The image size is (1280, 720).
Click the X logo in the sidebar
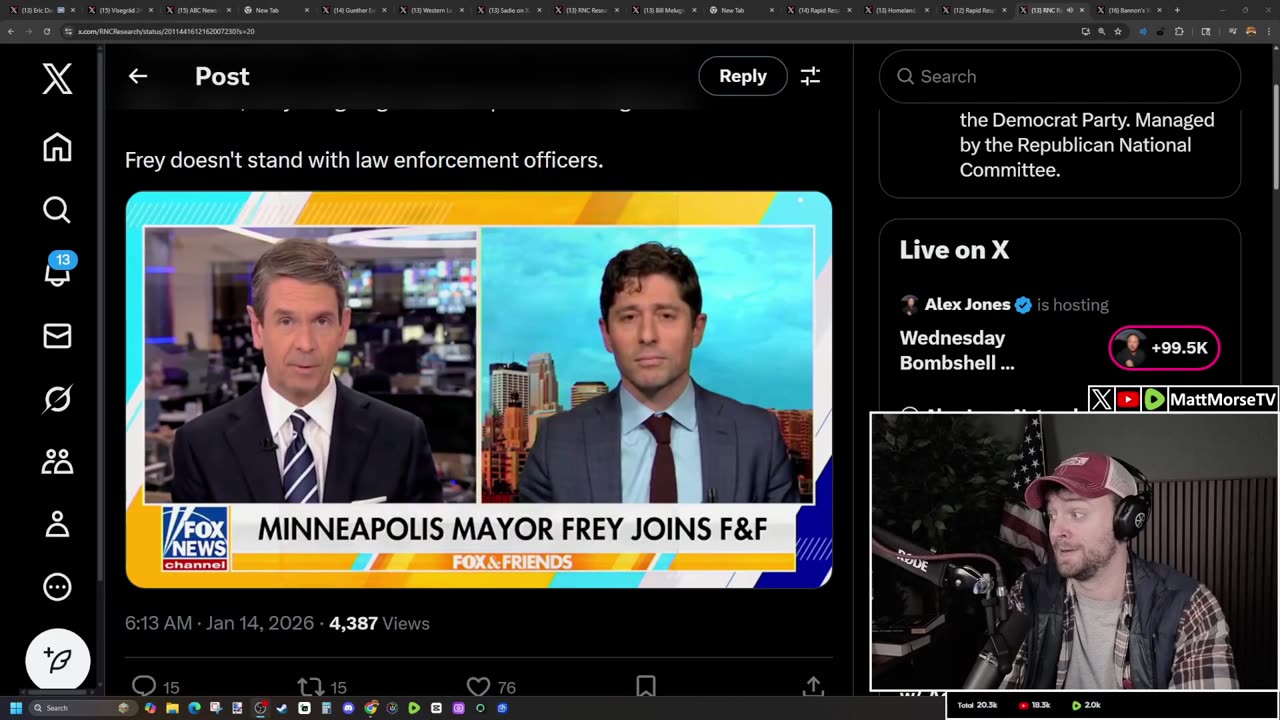[57, 78]
